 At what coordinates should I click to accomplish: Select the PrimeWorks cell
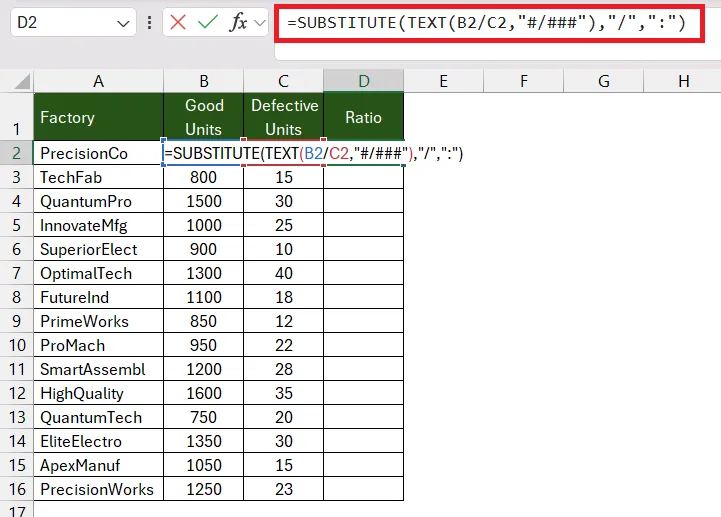click(x=98, y=321)
